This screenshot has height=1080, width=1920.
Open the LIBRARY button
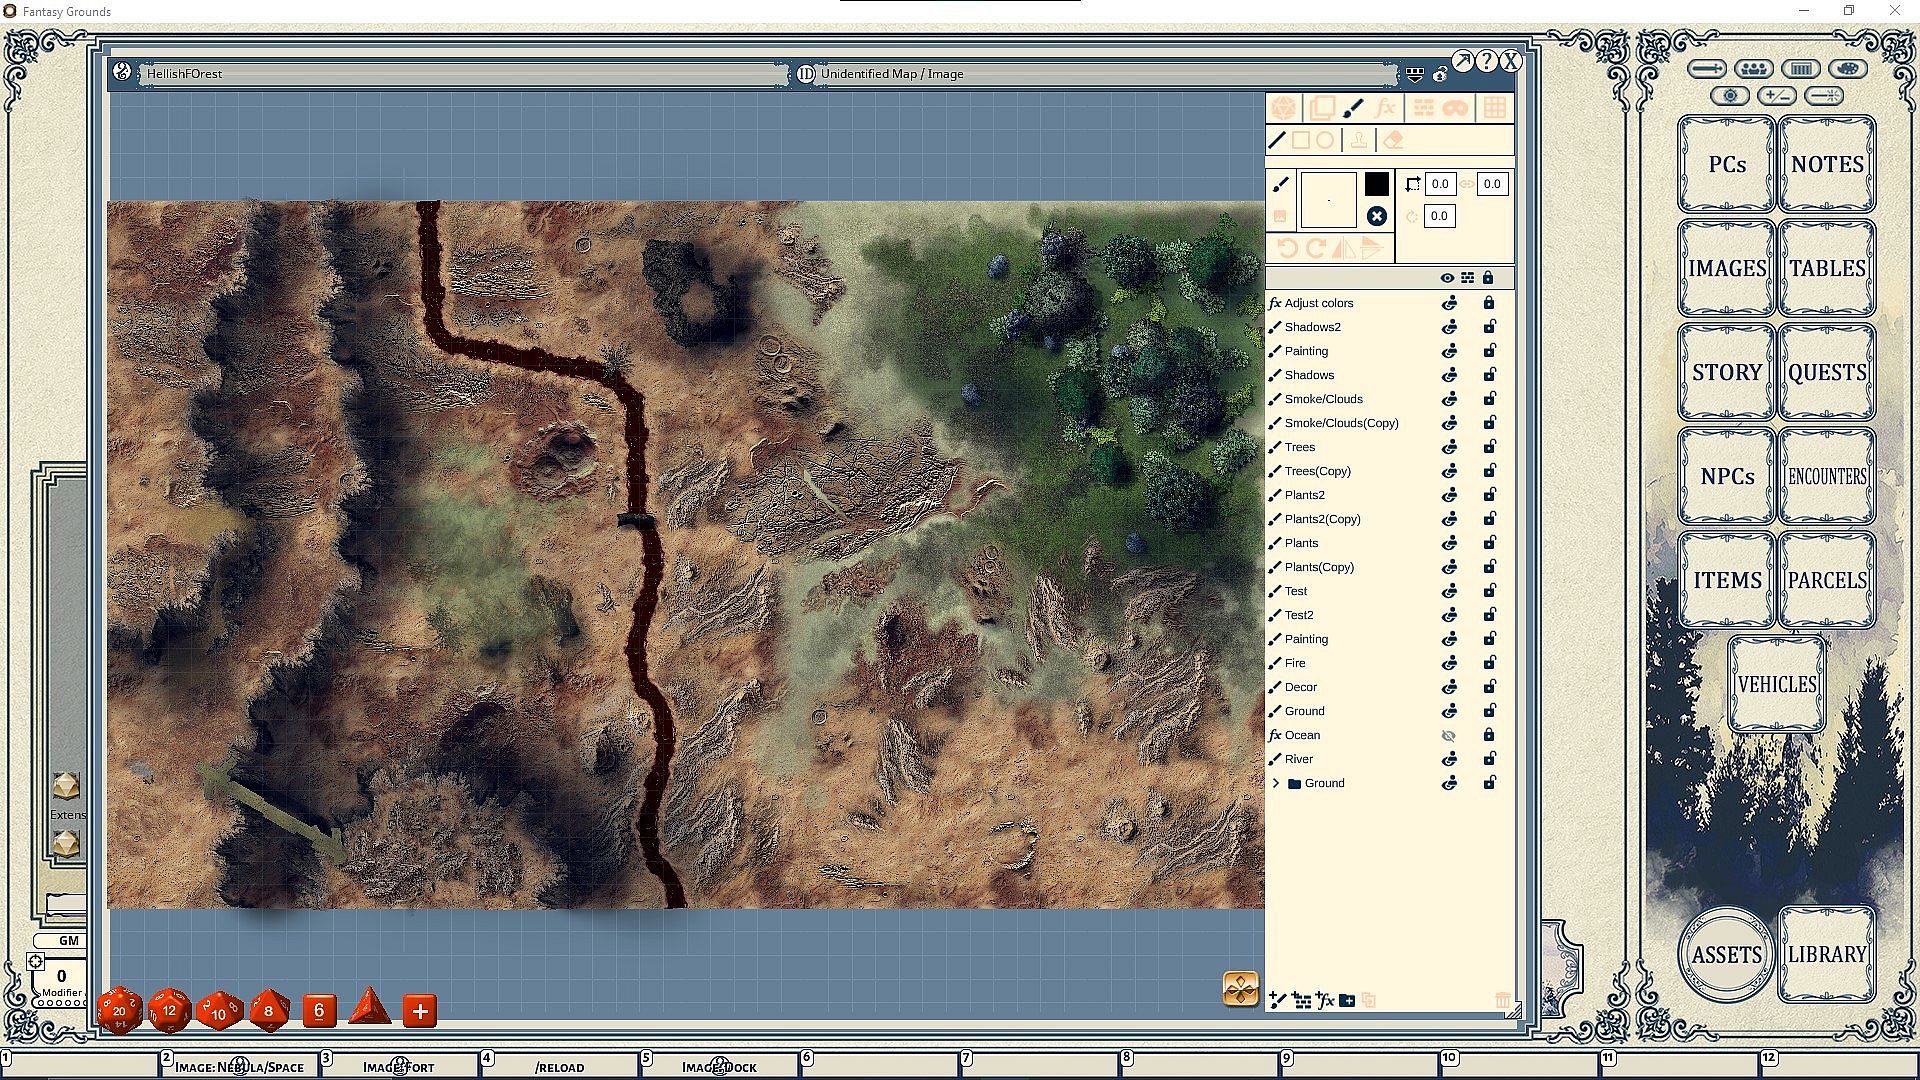(x=1827, y=954)
